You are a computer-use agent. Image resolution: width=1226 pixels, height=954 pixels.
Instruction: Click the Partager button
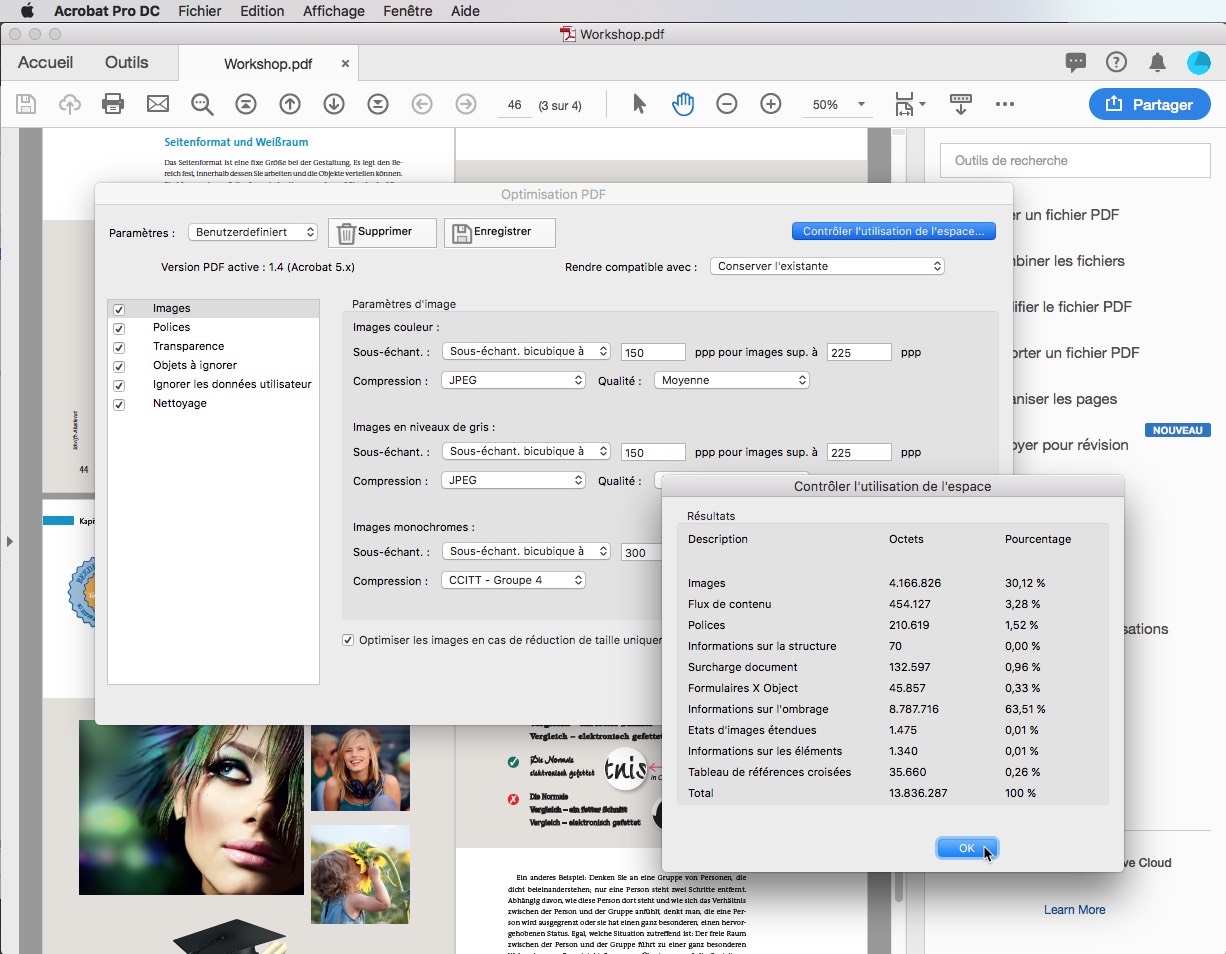coord(1149,104)
